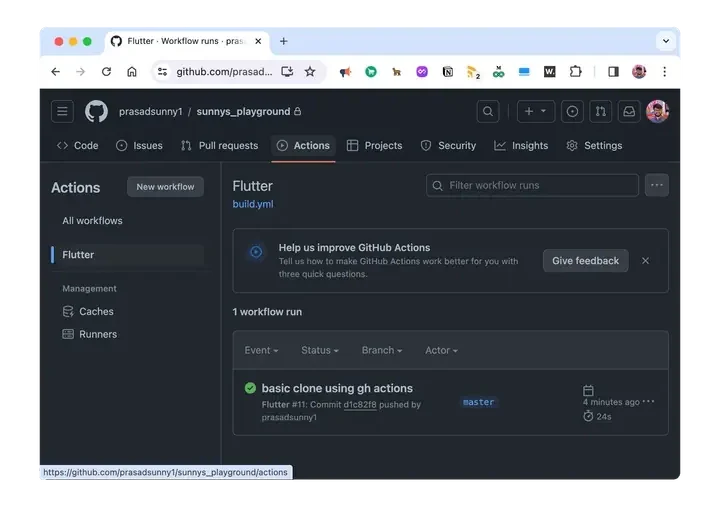The width and height of the screenshot is (720, 532).
Task: Switch to the Issues tab
Action: (x=140, y=146)
